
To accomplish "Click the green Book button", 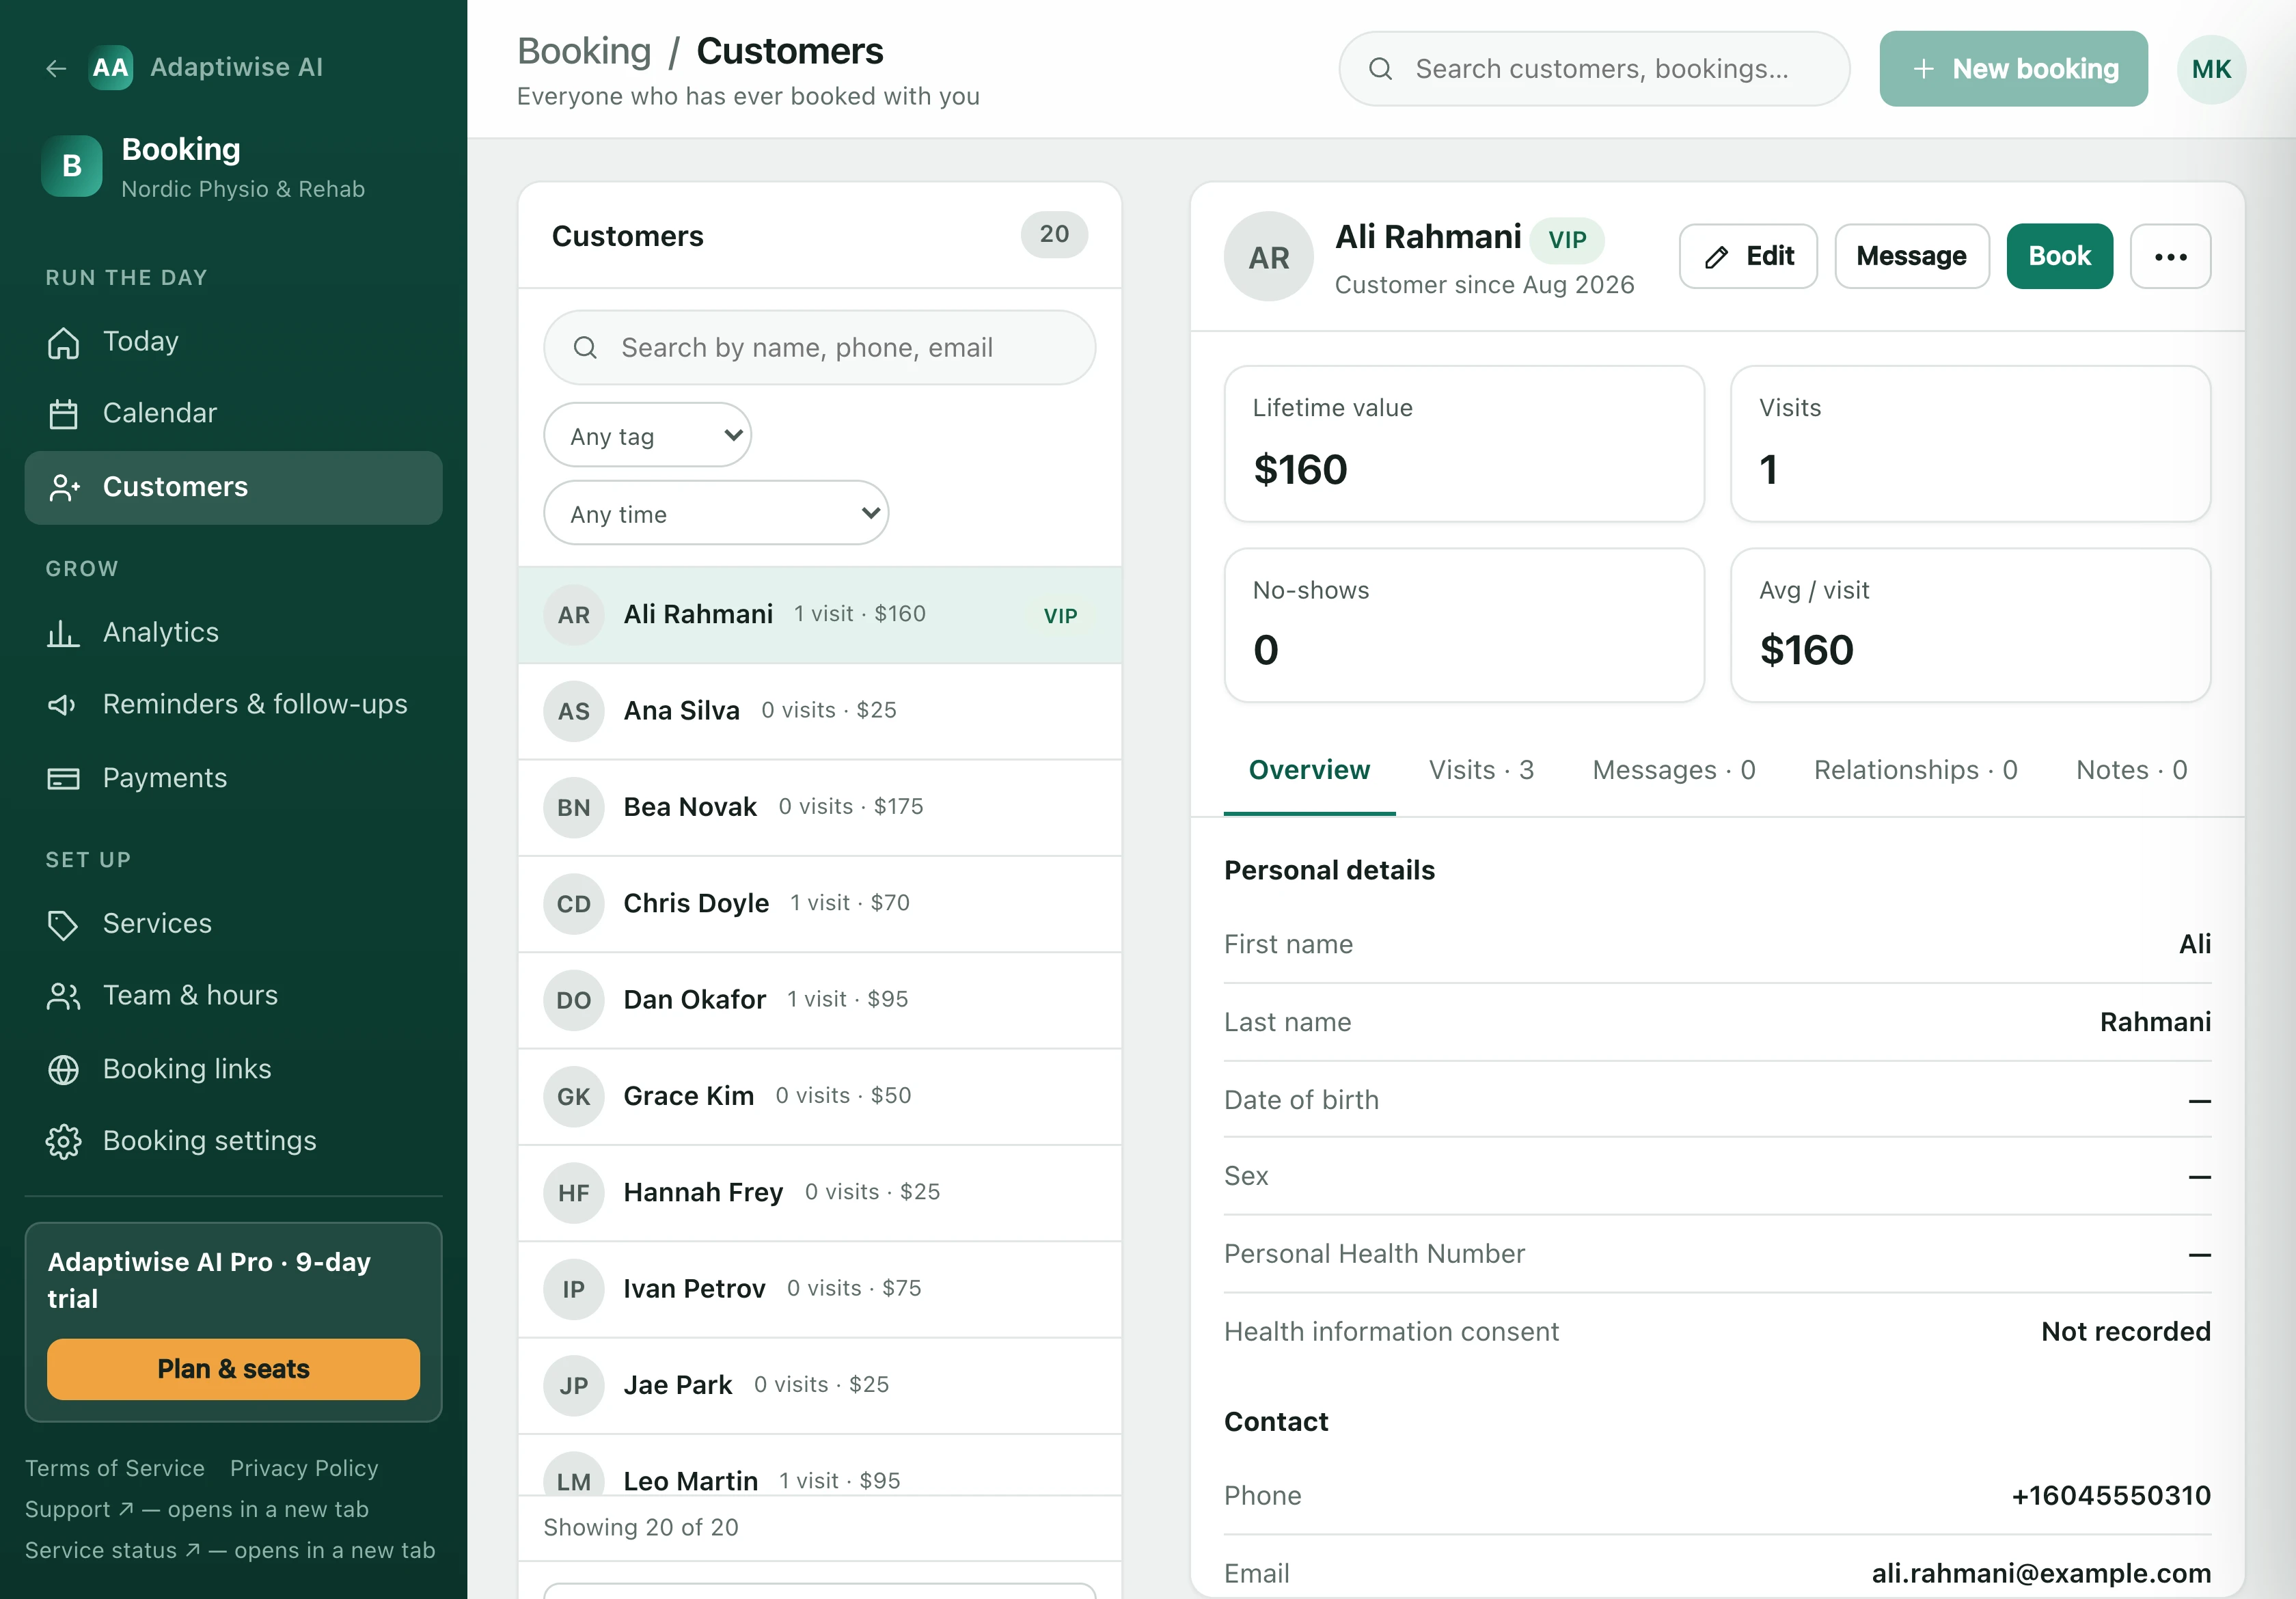I will pos(2059,257).
